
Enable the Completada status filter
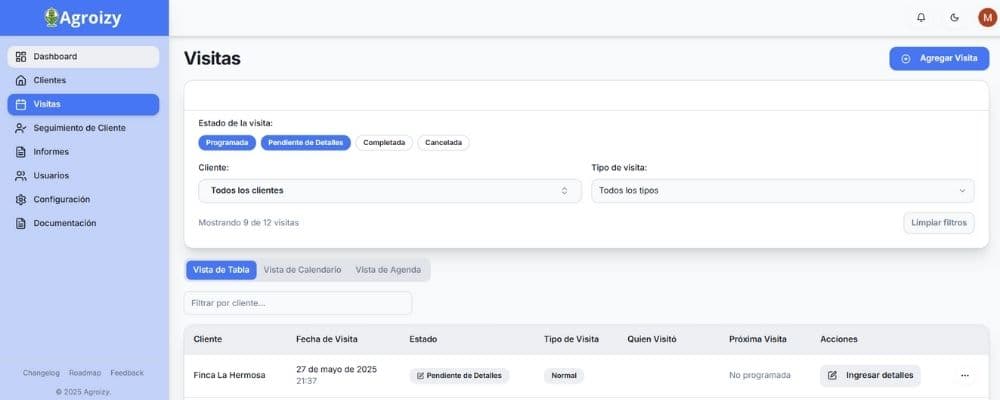(x=384, y=143)
